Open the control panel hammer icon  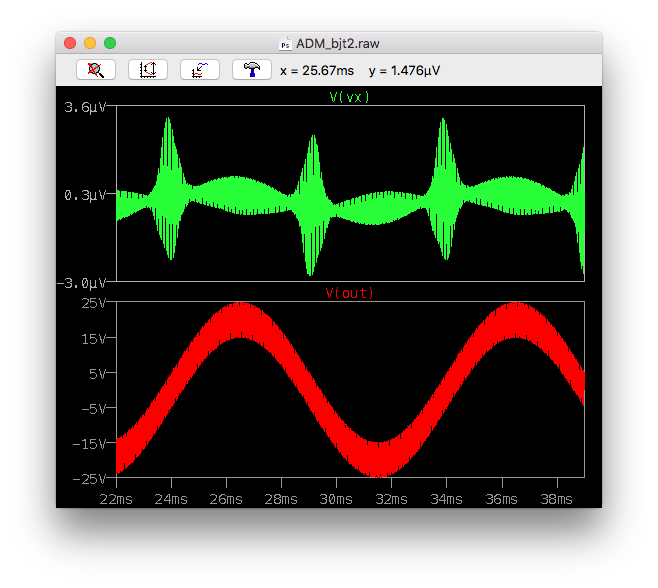(252, 70)
